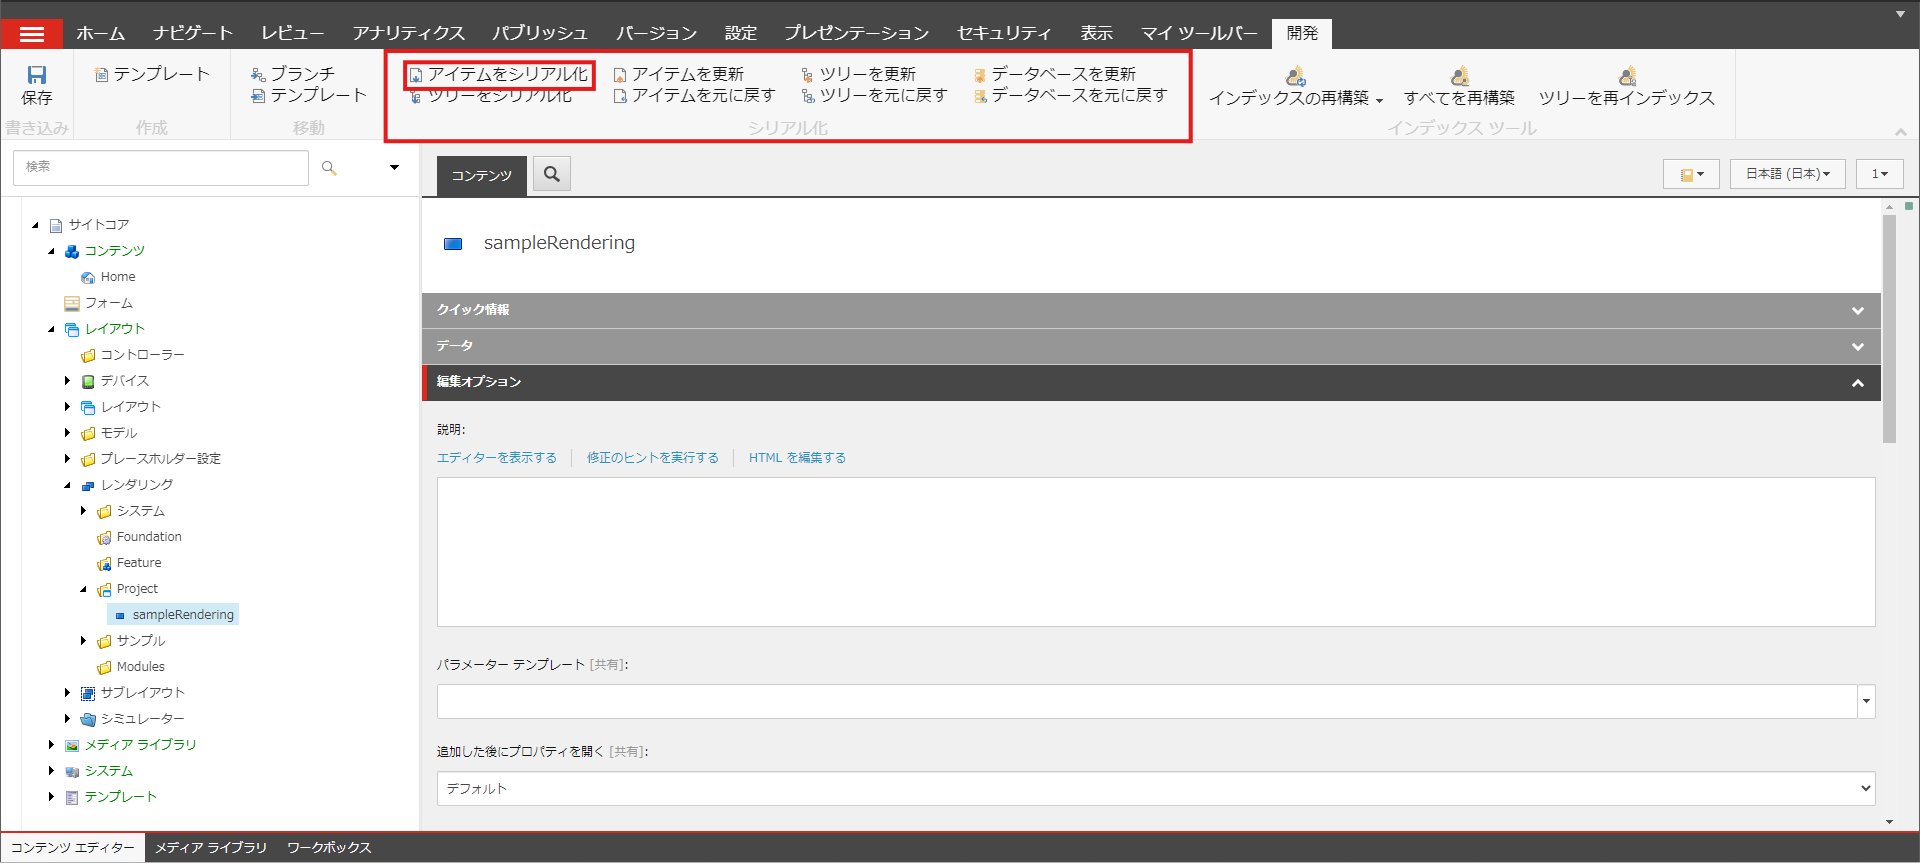Click インデックスの再構築 icon
1920x863 pixels.
coord(1296,76)
